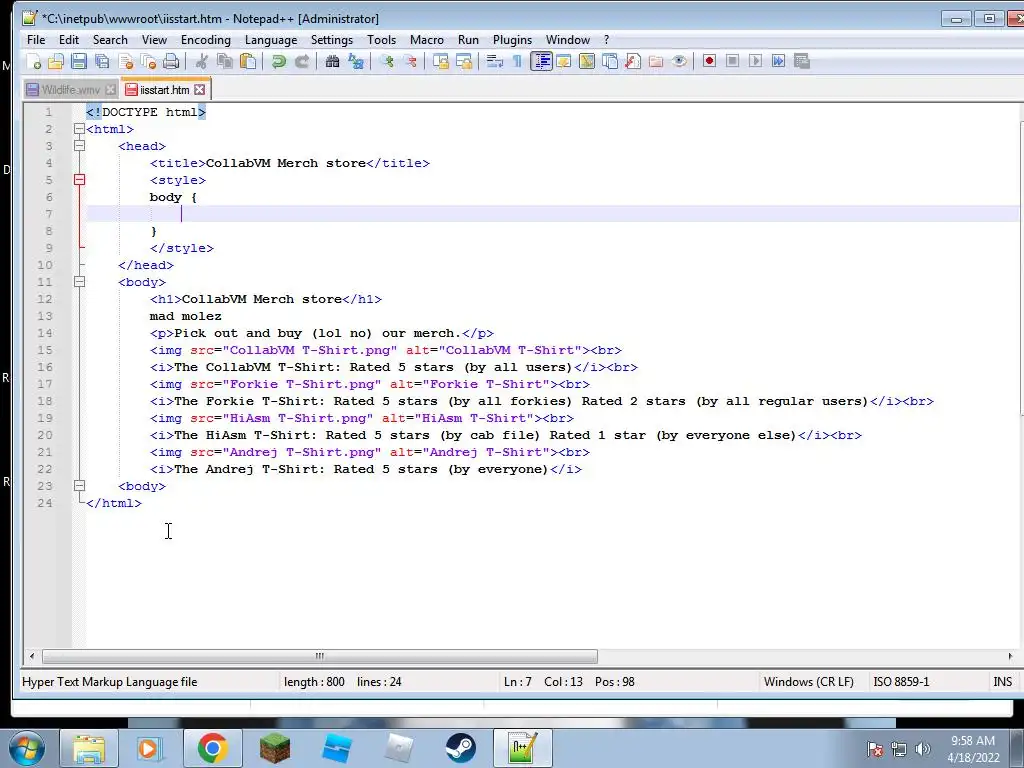Screen dimensions: 1024x768
Task: Click Save Current Recorded Macro icon
Action: click(802, 61)
